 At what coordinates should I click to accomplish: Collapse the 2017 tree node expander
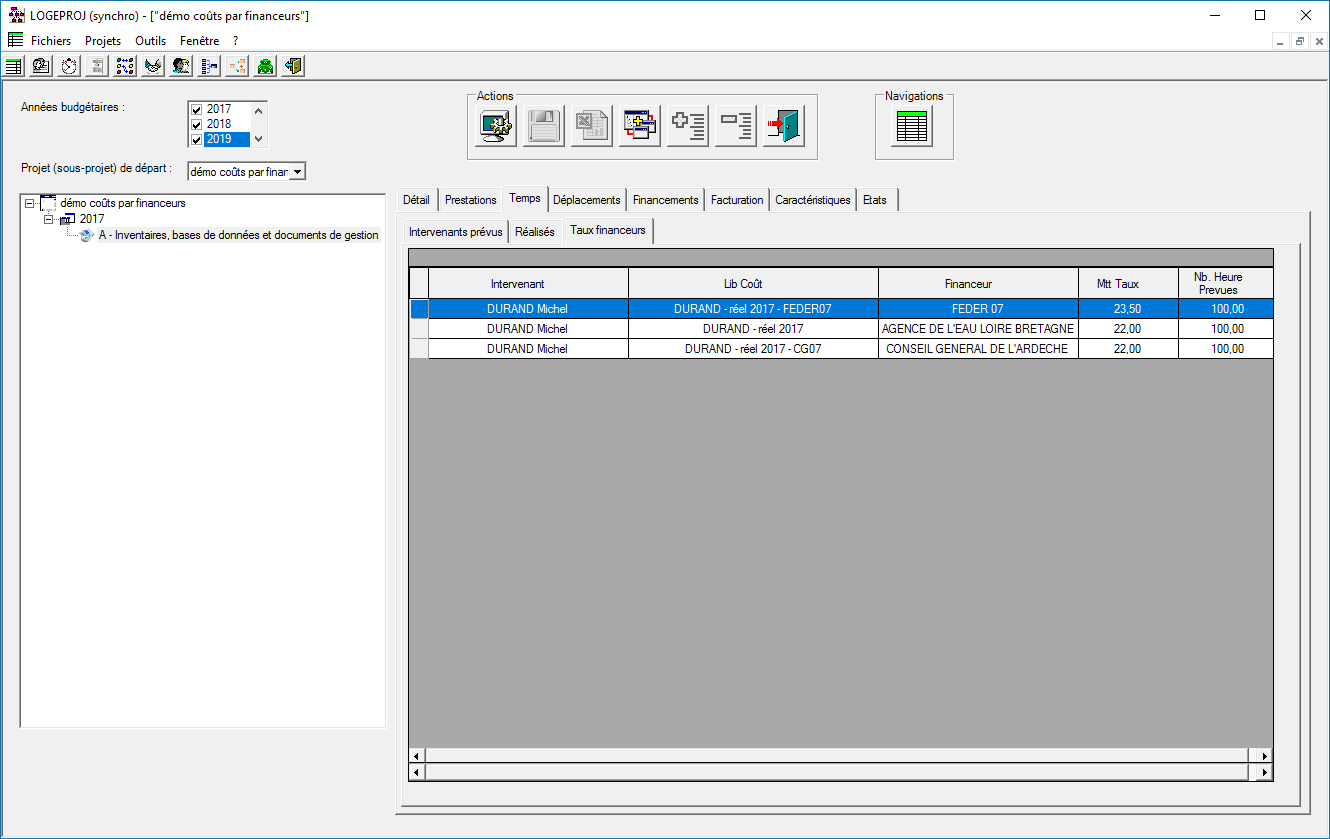coord(48,219)
